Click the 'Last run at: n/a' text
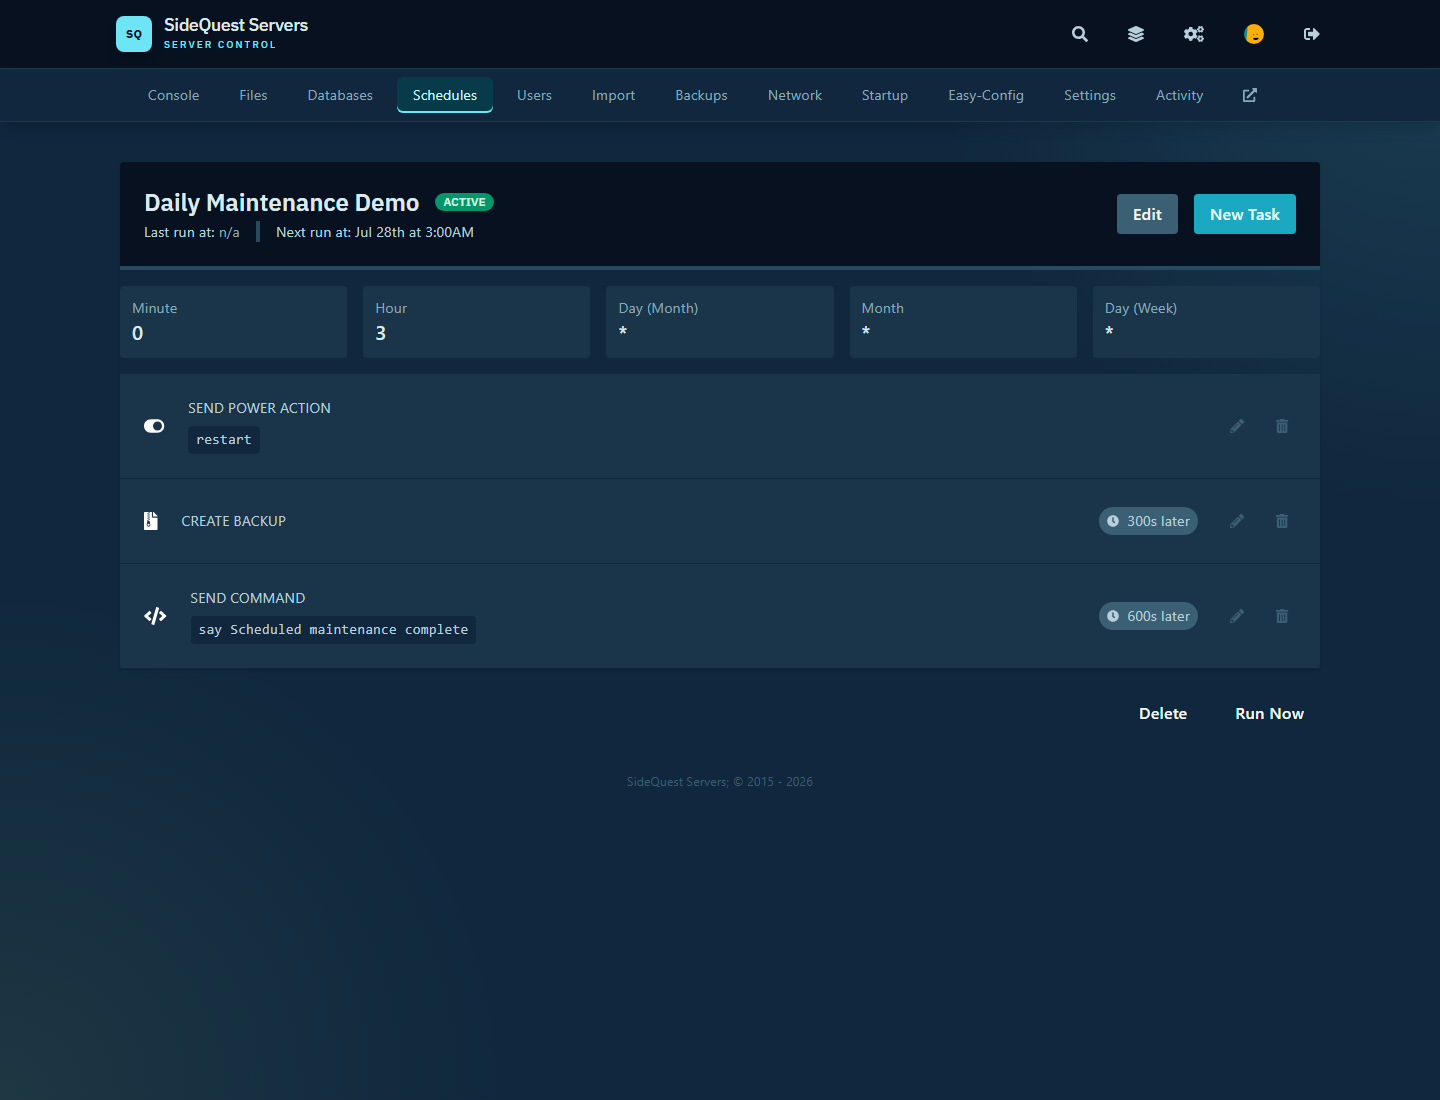Screen dimensions: 1440x1100 click(x=192, y=232)
